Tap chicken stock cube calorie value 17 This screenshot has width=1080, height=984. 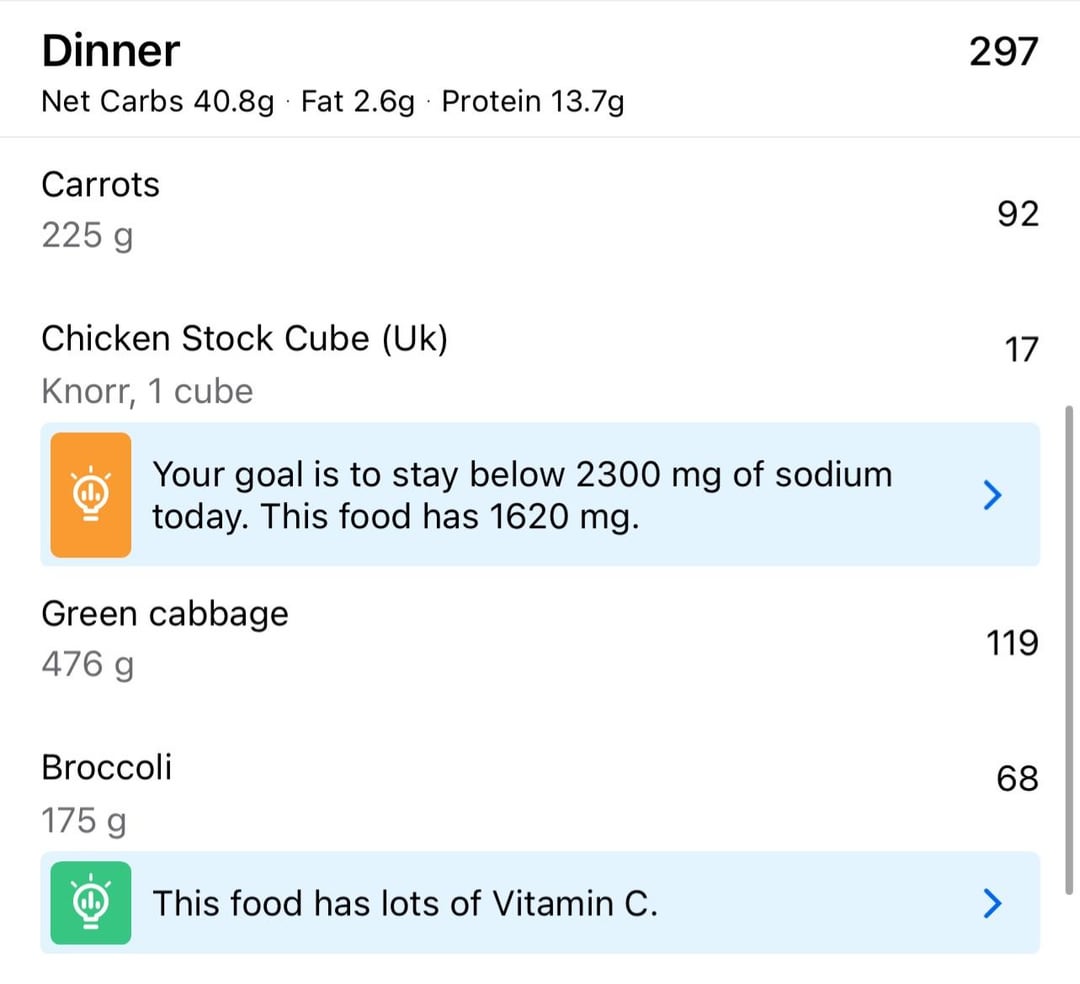coord(1021,349)
